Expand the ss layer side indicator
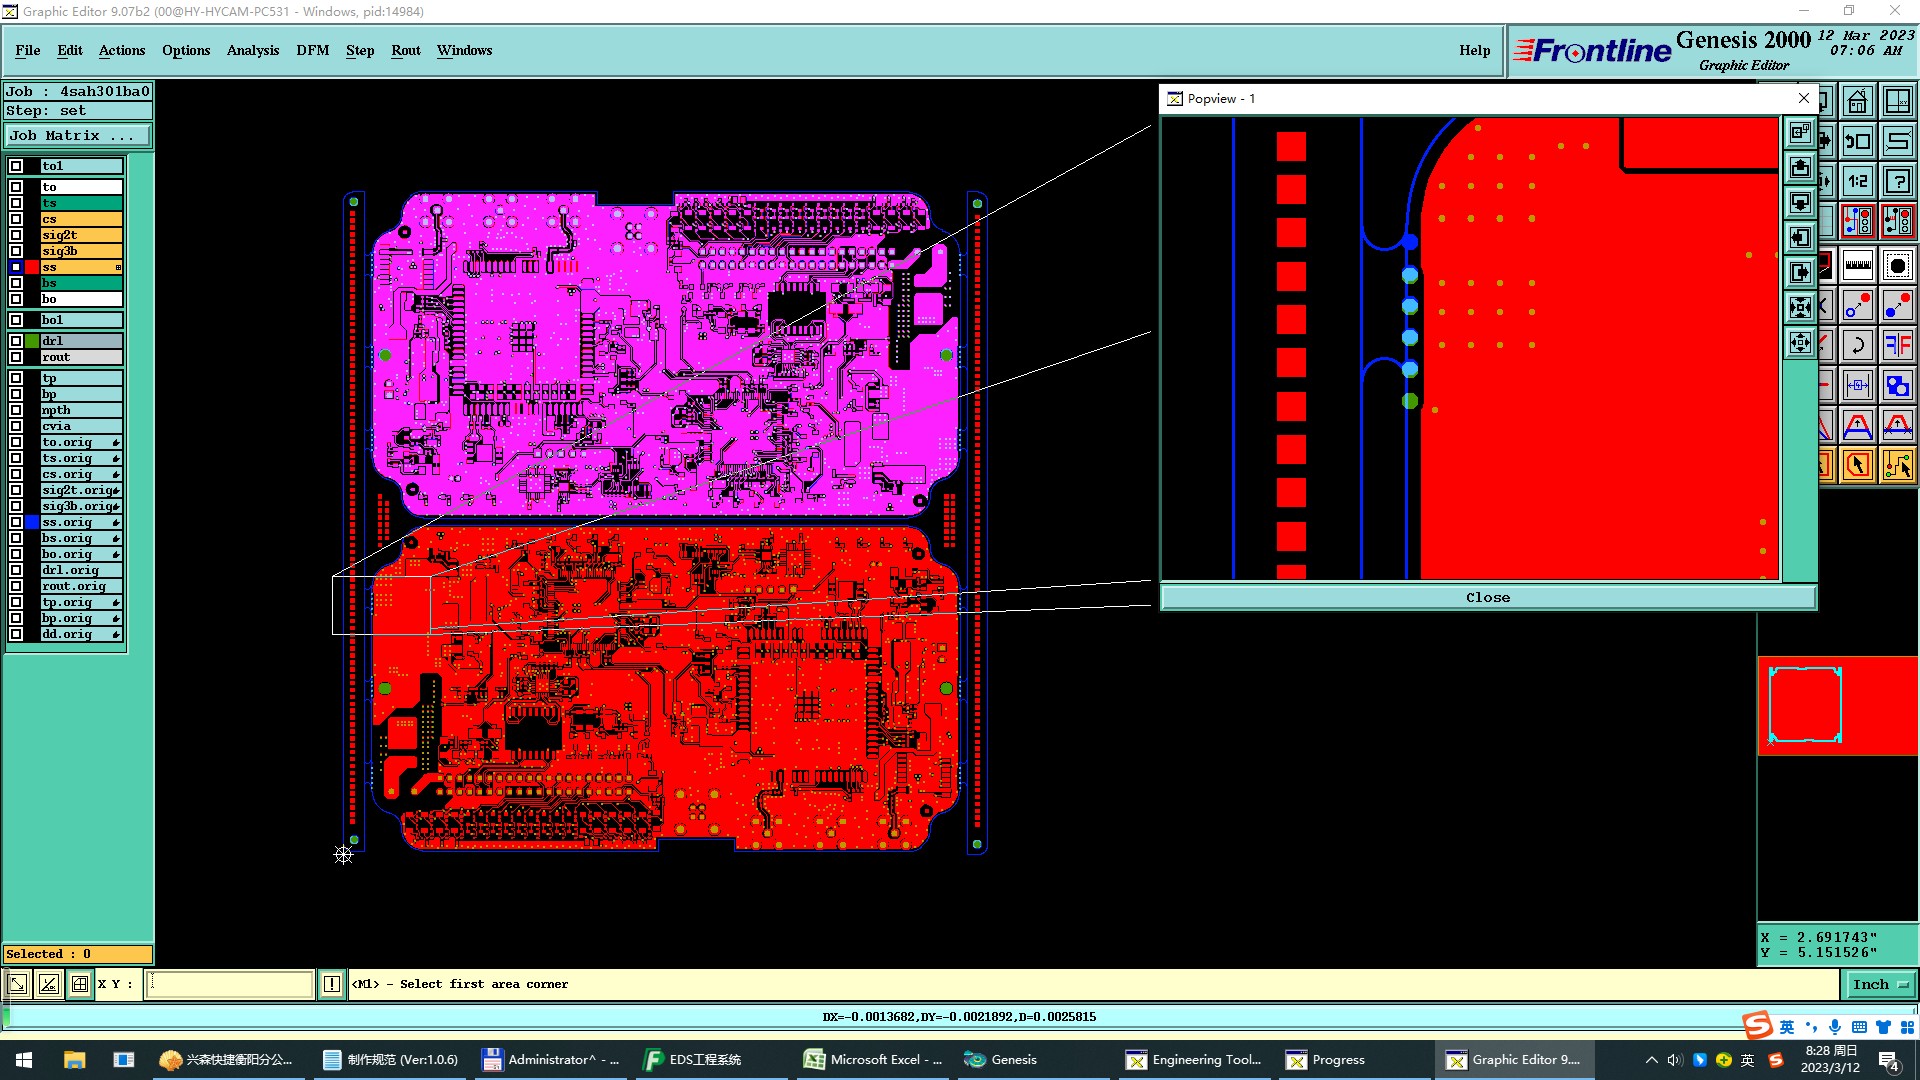The height and width of the screenshot is (1080, 1920). point(118,267)
